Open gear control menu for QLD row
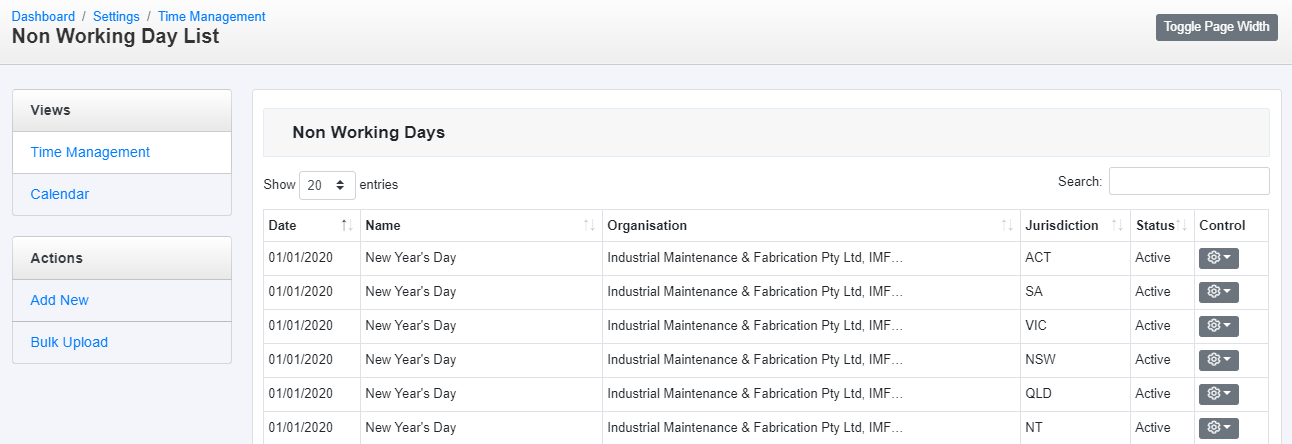This screenshot has height=444, width=1292. tap(1218, 394)
